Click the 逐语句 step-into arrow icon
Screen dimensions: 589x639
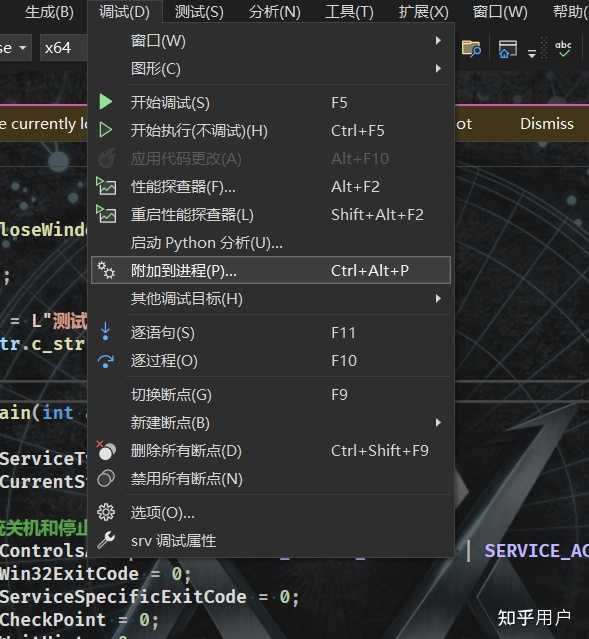[106, 332]
